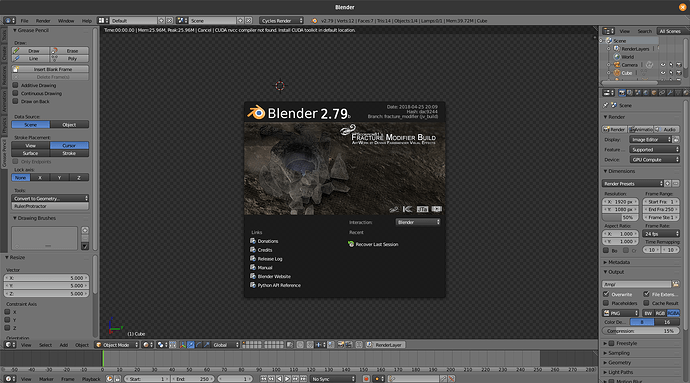690x383 pixels.
Task: Adjust the Compression slider
Action: coord(641,331)
